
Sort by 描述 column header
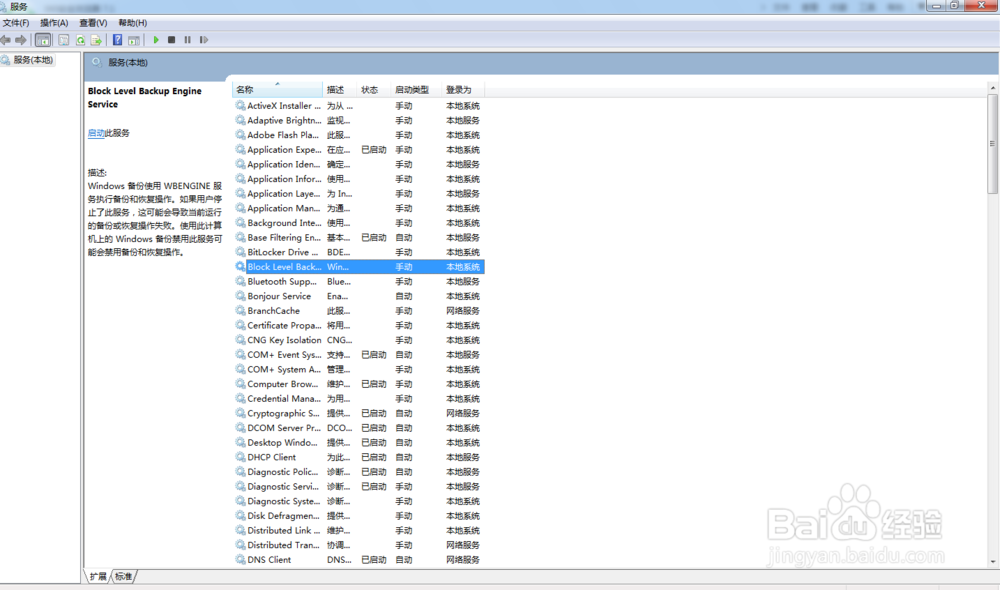[x=340, y=90]
